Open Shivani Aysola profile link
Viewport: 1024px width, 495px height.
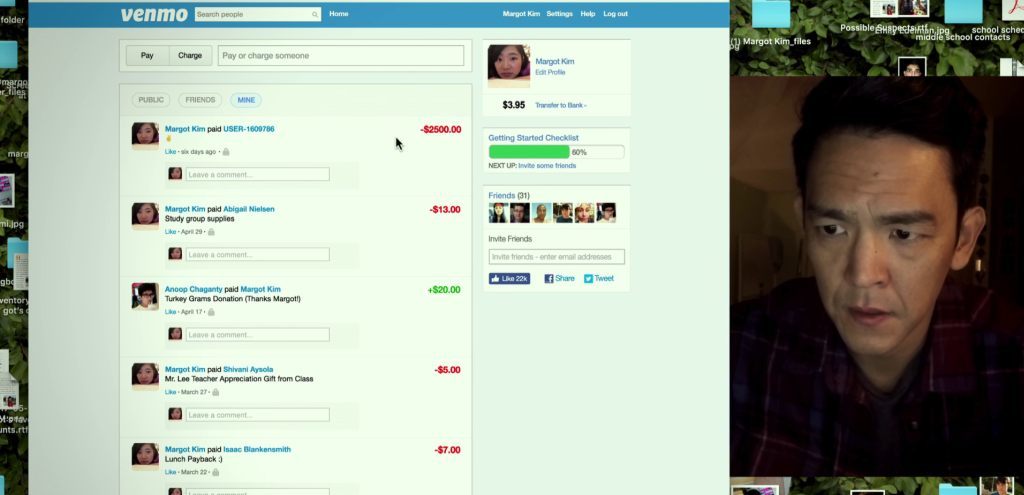(248, 370)
